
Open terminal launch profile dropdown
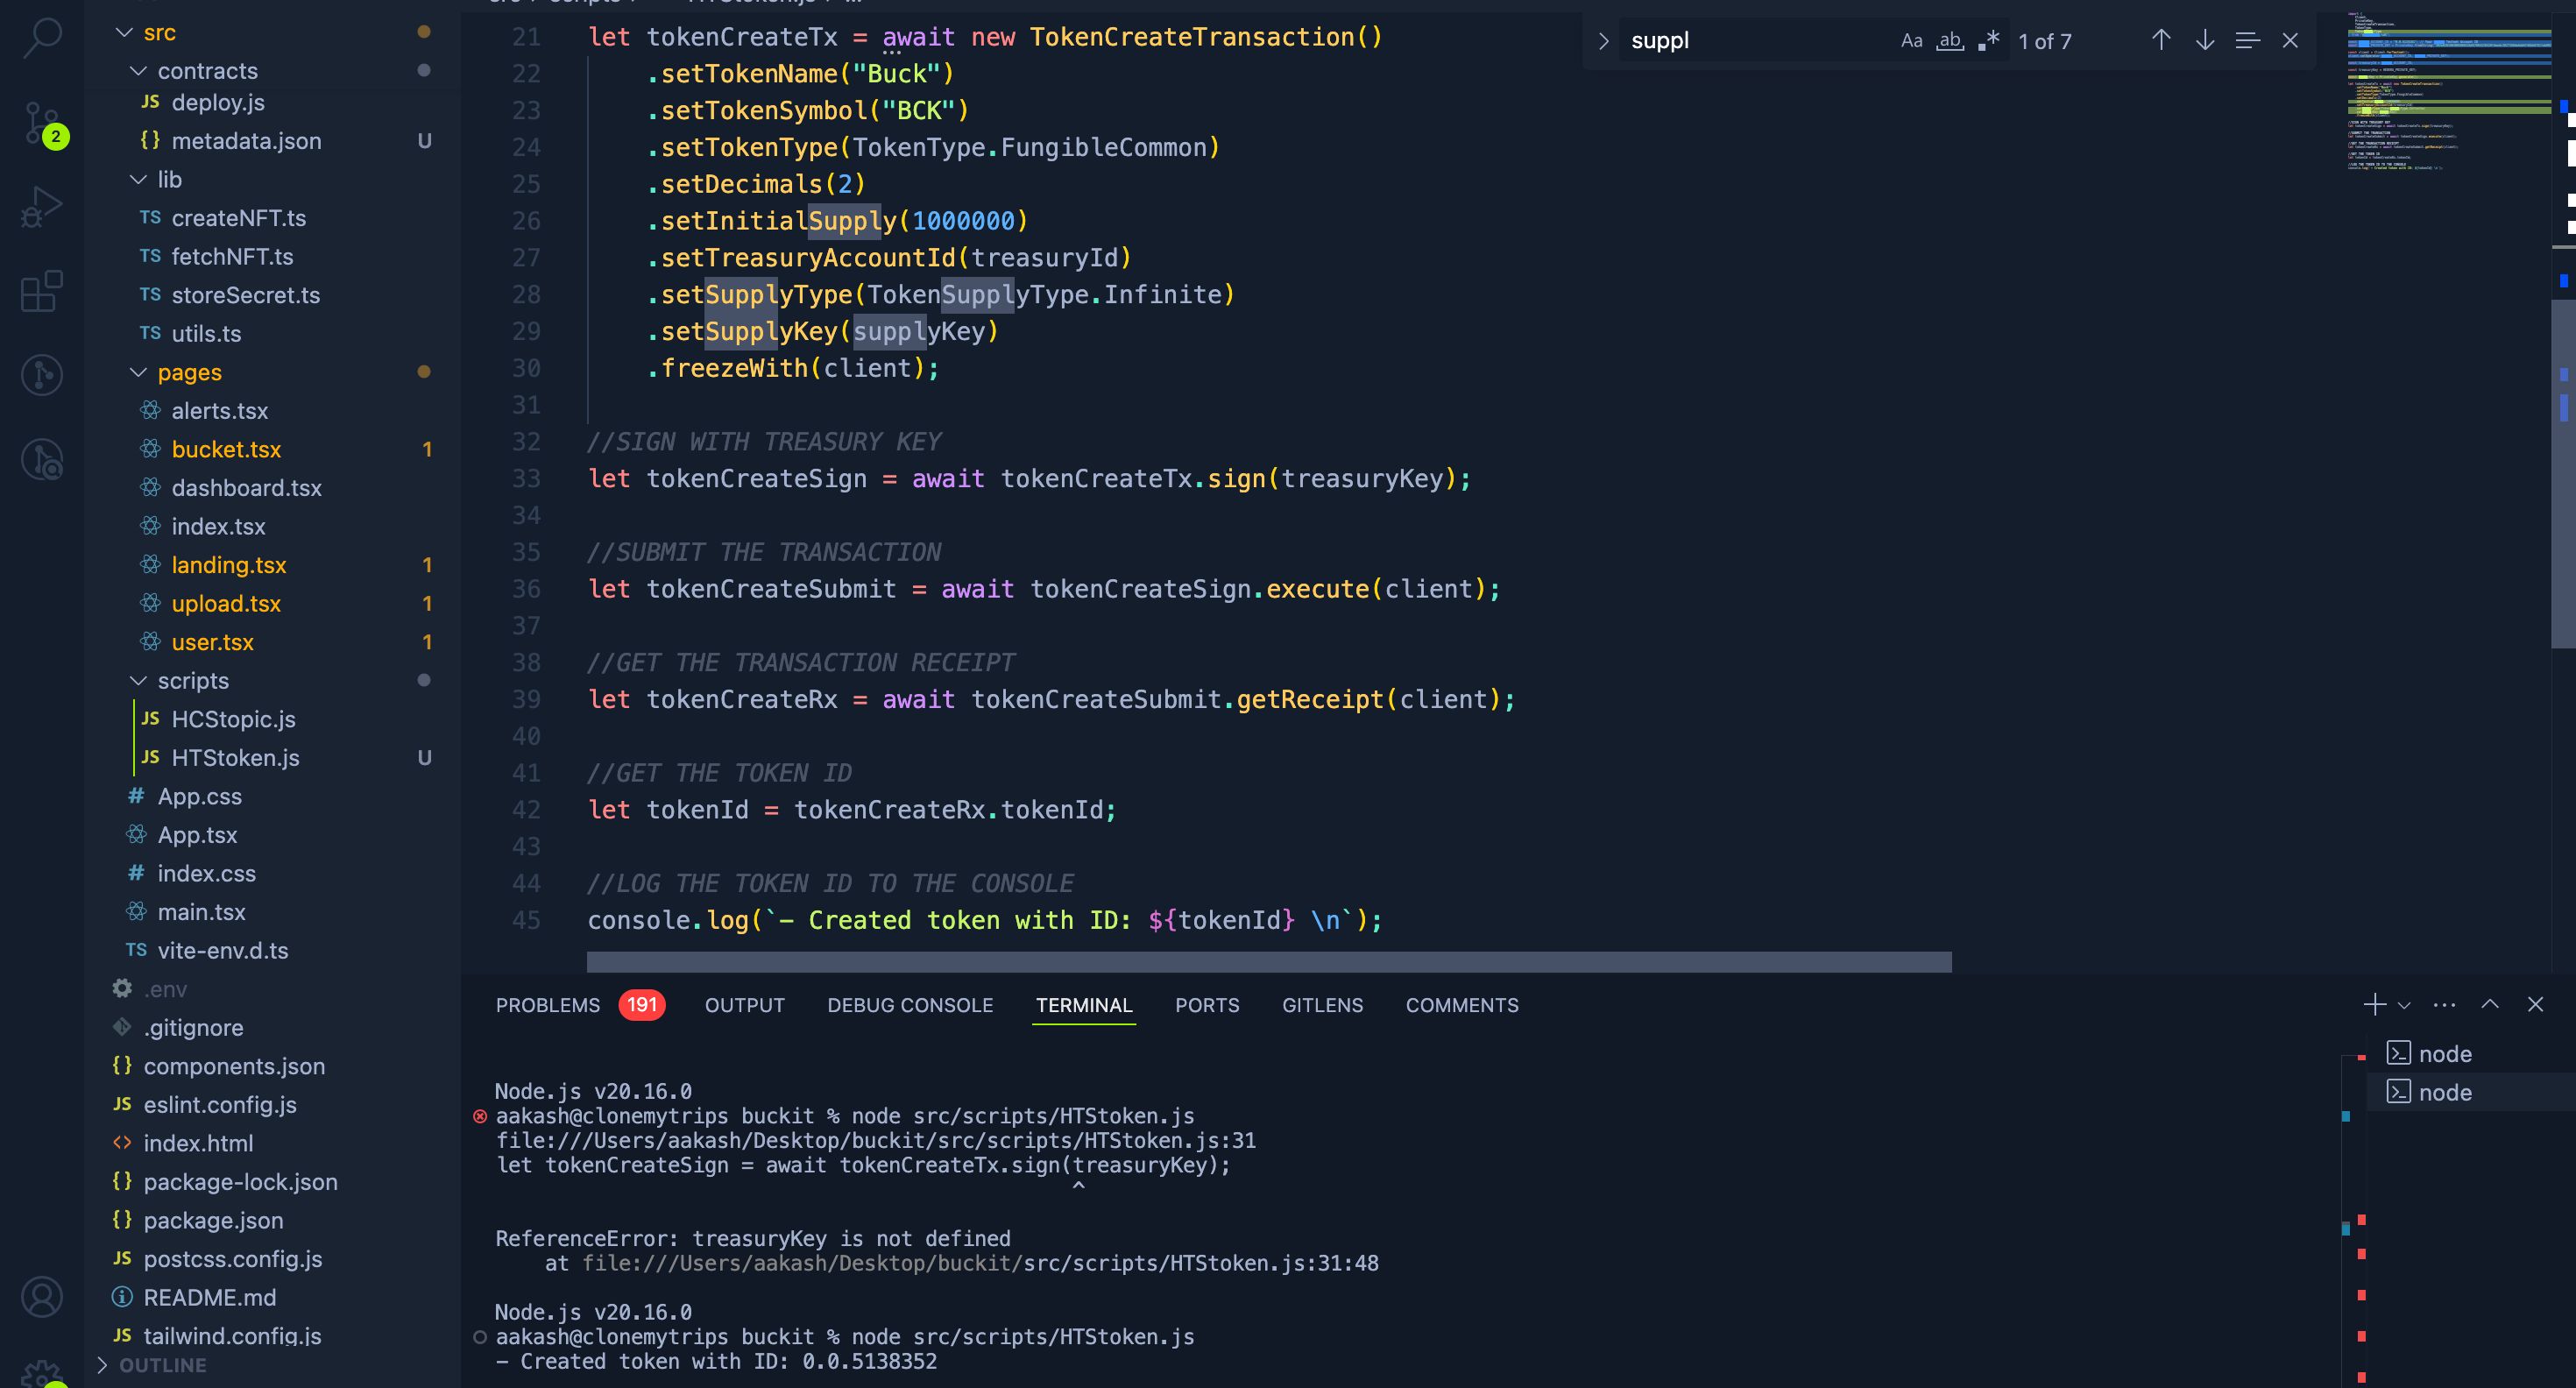pos(2404,1005)
